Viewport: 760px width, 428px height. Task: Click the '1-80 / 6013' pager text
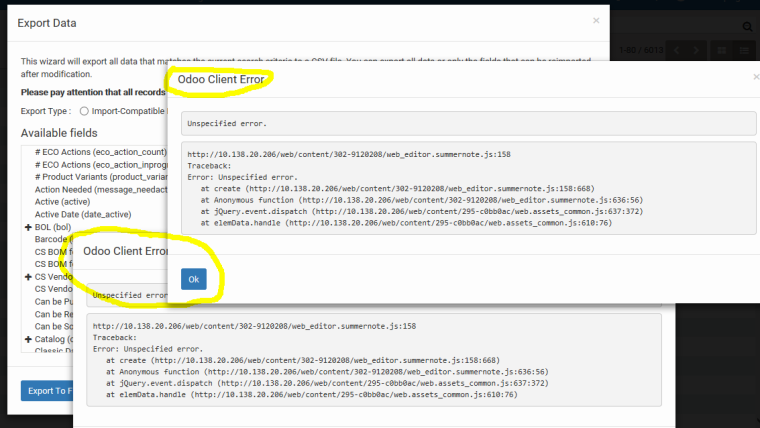coord(641,50)
